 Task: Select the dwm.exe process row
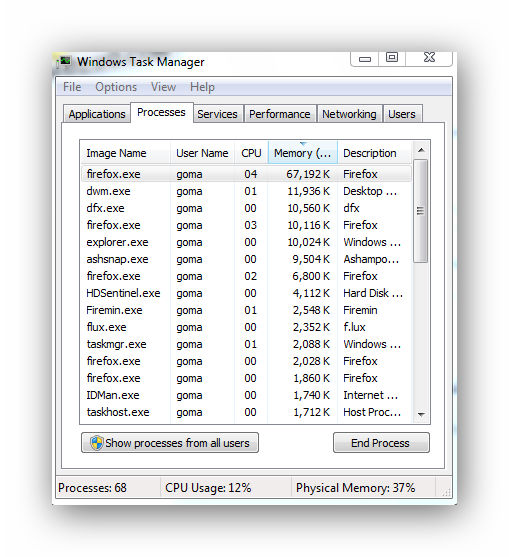[246, 191]
